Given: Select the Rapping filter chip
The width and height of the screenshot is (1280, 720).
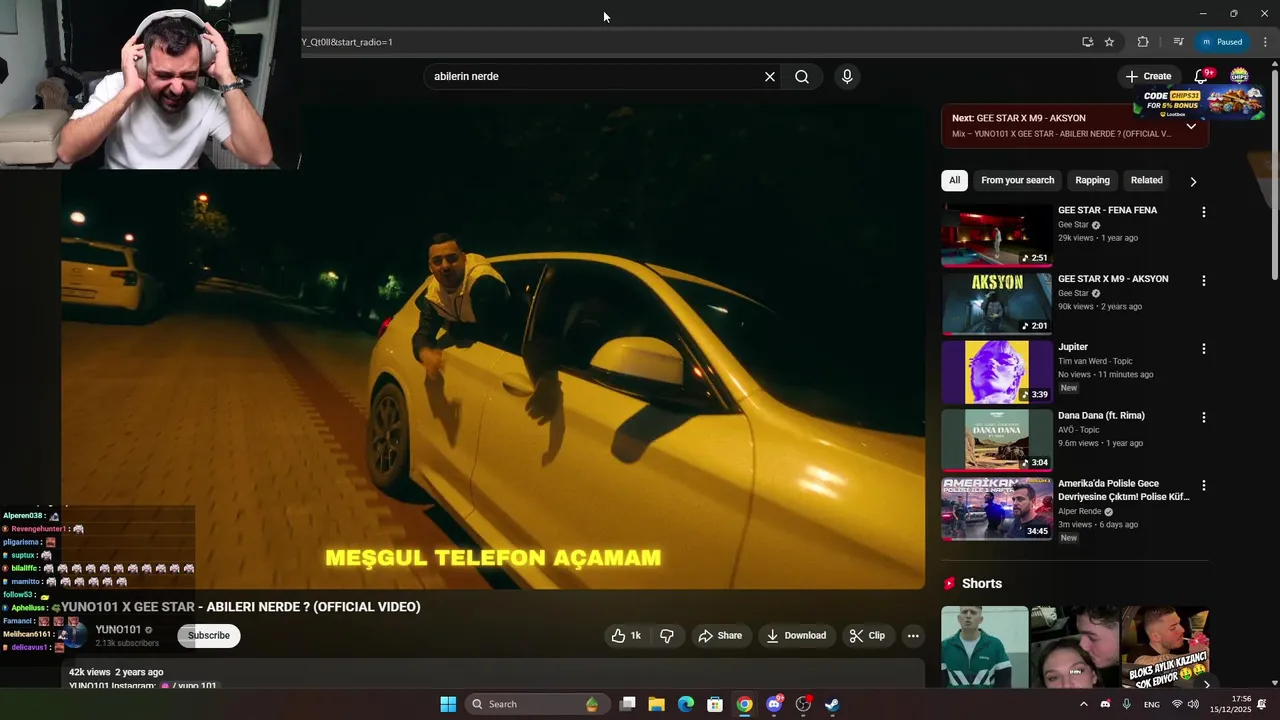Looking at the screenshot, I should tap(1092, 181).
